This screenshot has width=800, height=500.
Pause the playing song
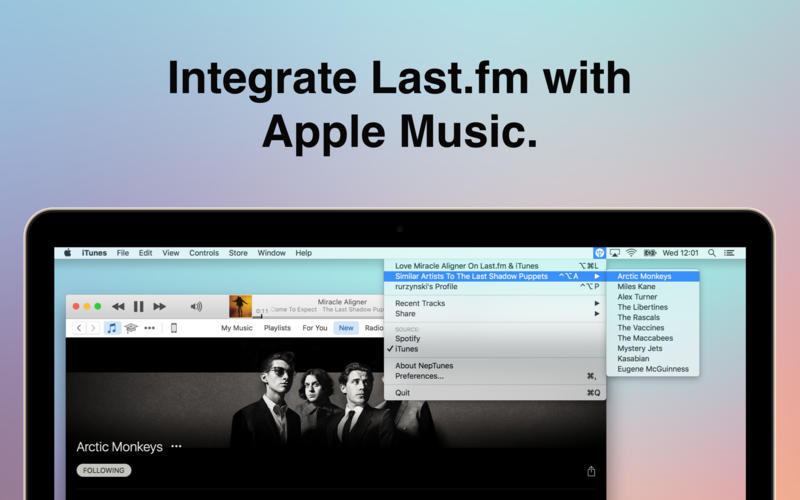point(138,306)
